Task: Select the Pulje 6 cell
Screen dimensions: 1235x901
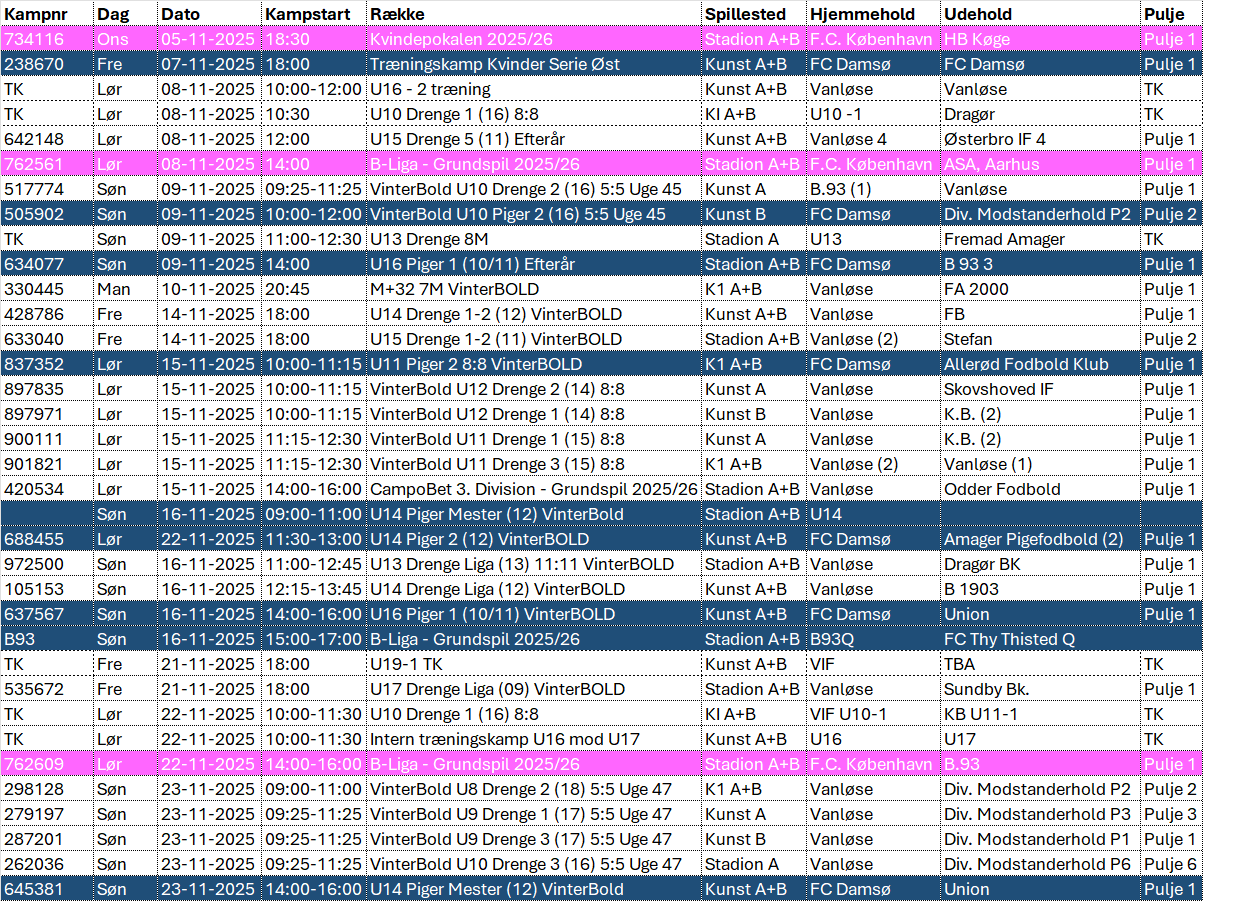Action: [x=1170, y=864]
